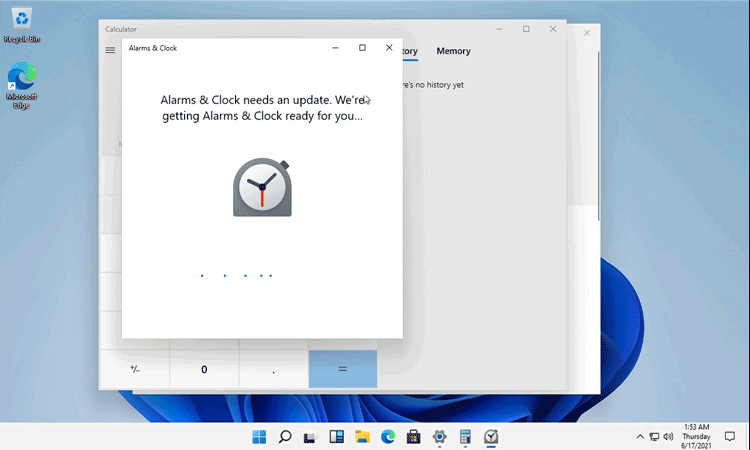Open the Microsoft Edge desktop shortcut
The image size is (750, 450).
tap(22, 85)
